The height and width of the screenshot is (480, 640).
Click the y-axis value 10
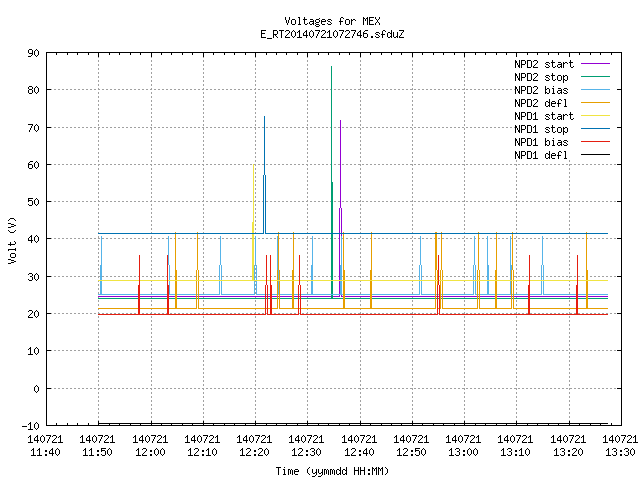[33, 351]
